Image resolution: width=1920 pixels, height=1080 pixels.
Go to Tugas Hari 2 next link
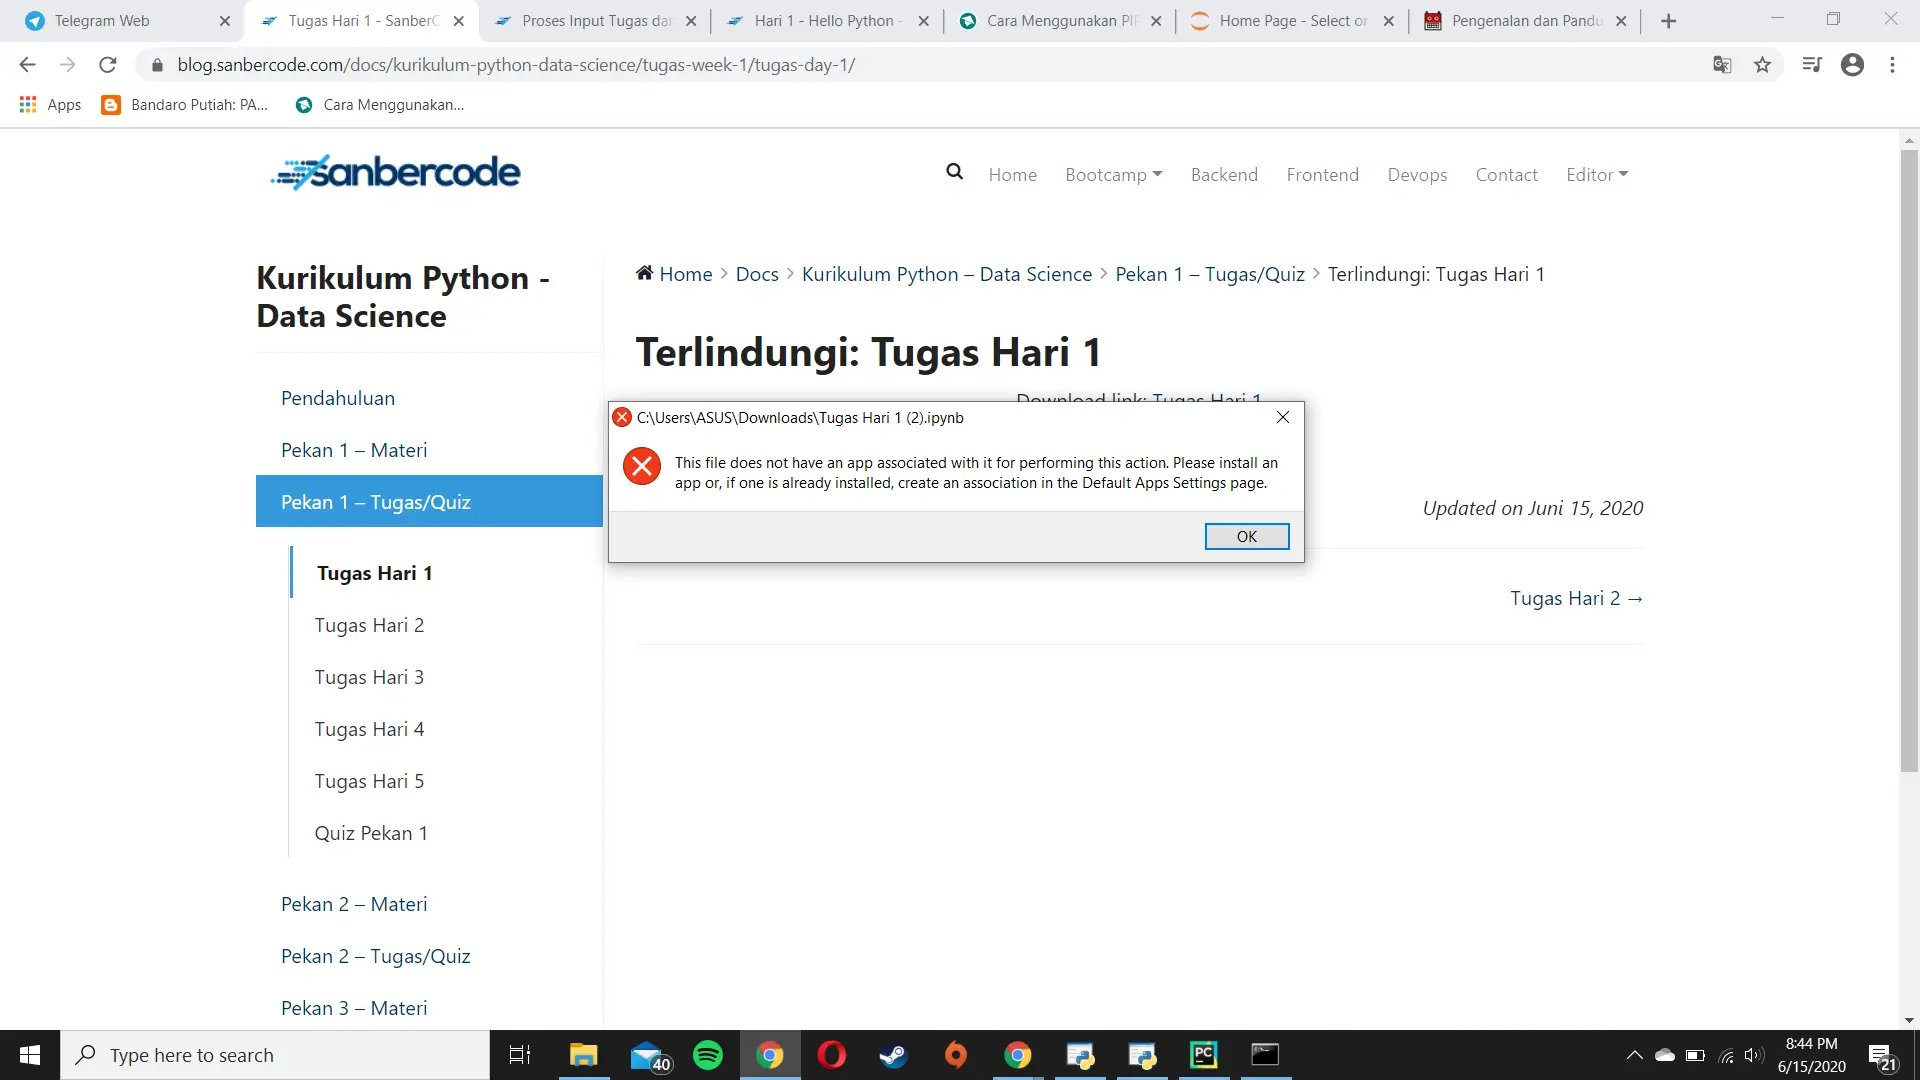pyautogui.click(x=1576, y=598)
